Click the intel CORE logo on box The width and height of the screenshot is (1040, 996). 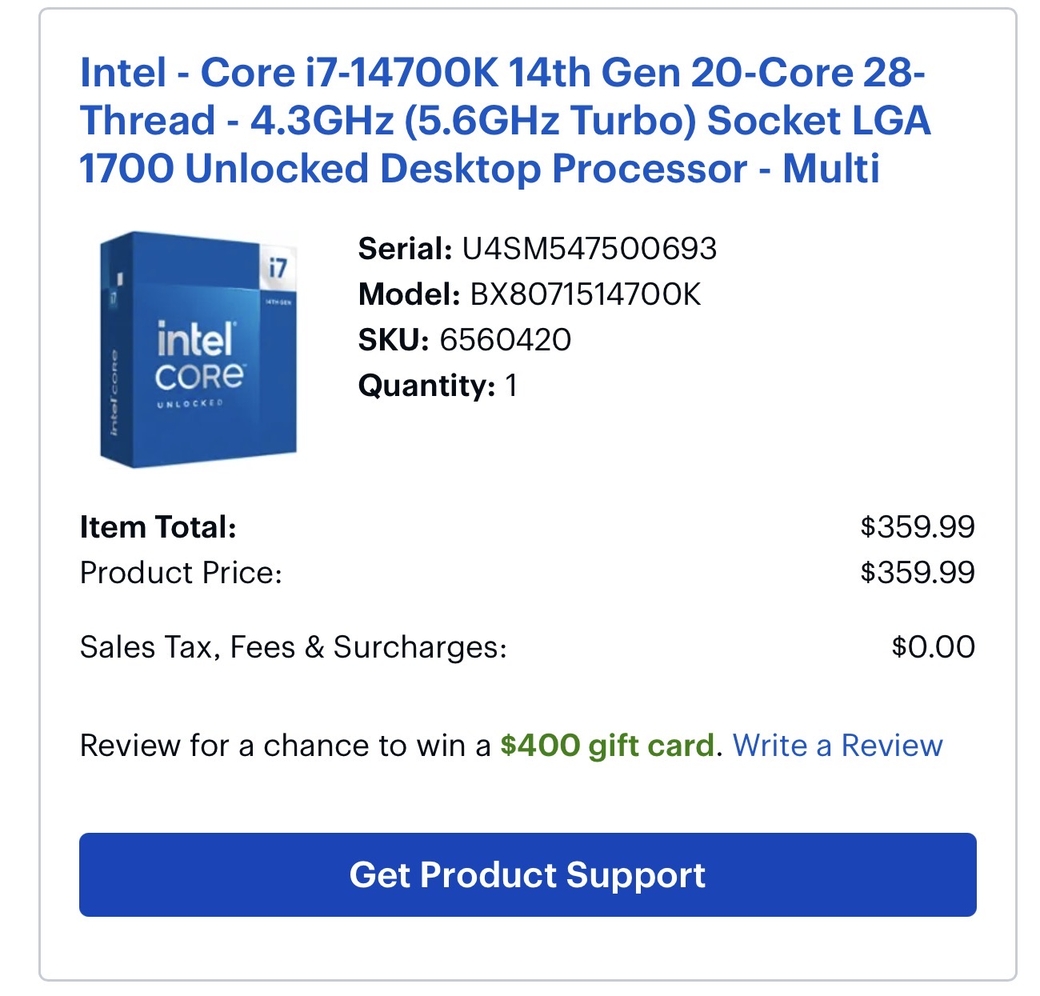(200, 355)
